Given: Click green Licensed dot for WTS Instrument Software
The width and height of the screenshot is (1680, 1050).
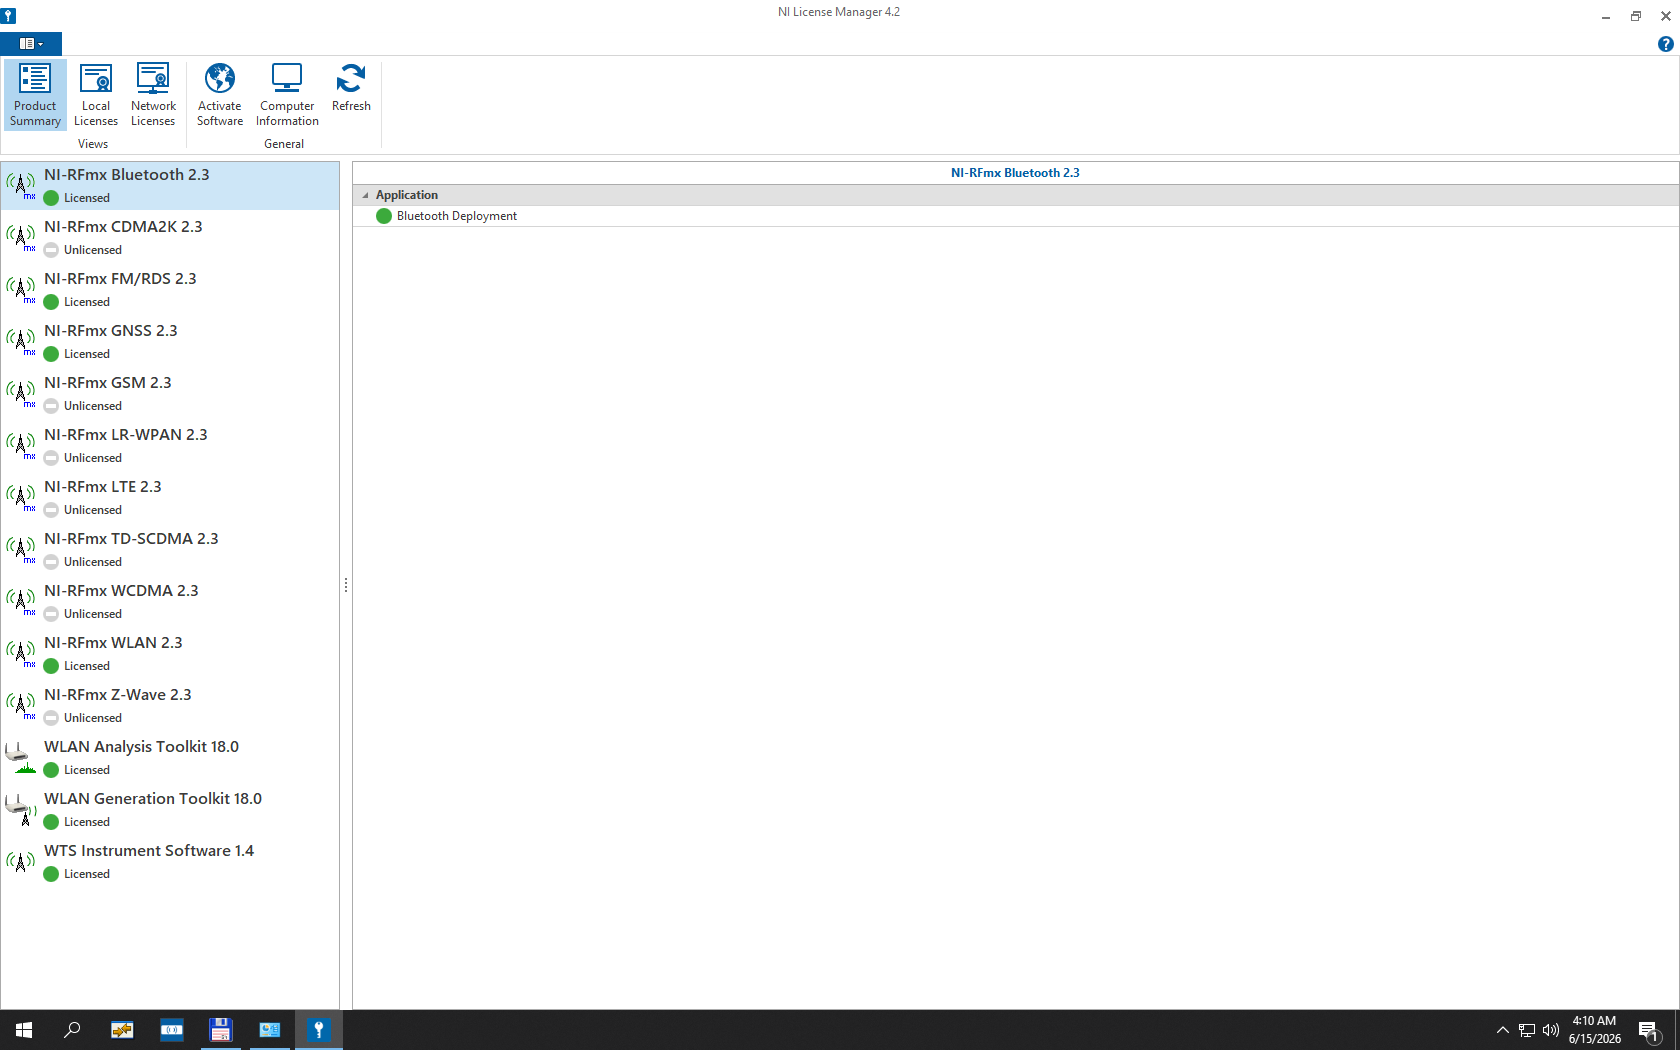Looking at the screenshot, I should [x=52, y=874].
